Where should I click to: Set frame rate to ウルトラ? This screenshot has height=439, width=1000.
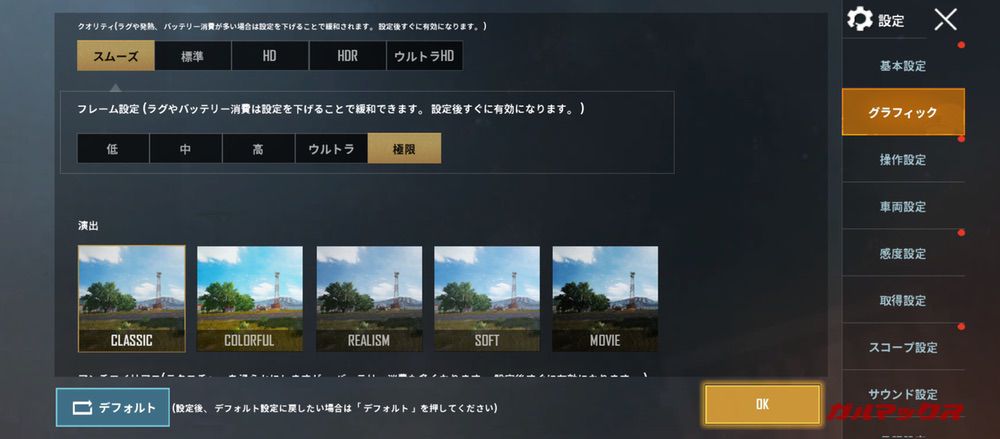(331, 149)
